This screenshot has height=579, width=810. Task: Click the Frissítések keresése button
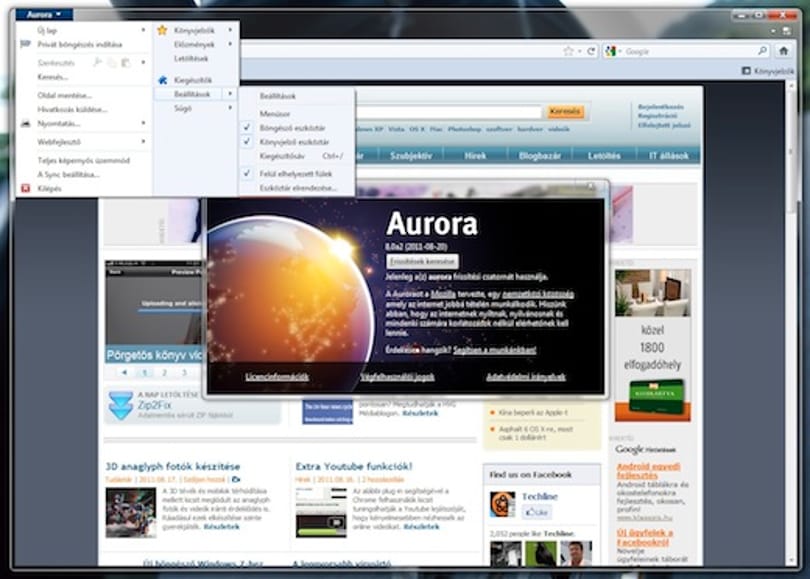(x=422, y=261)
